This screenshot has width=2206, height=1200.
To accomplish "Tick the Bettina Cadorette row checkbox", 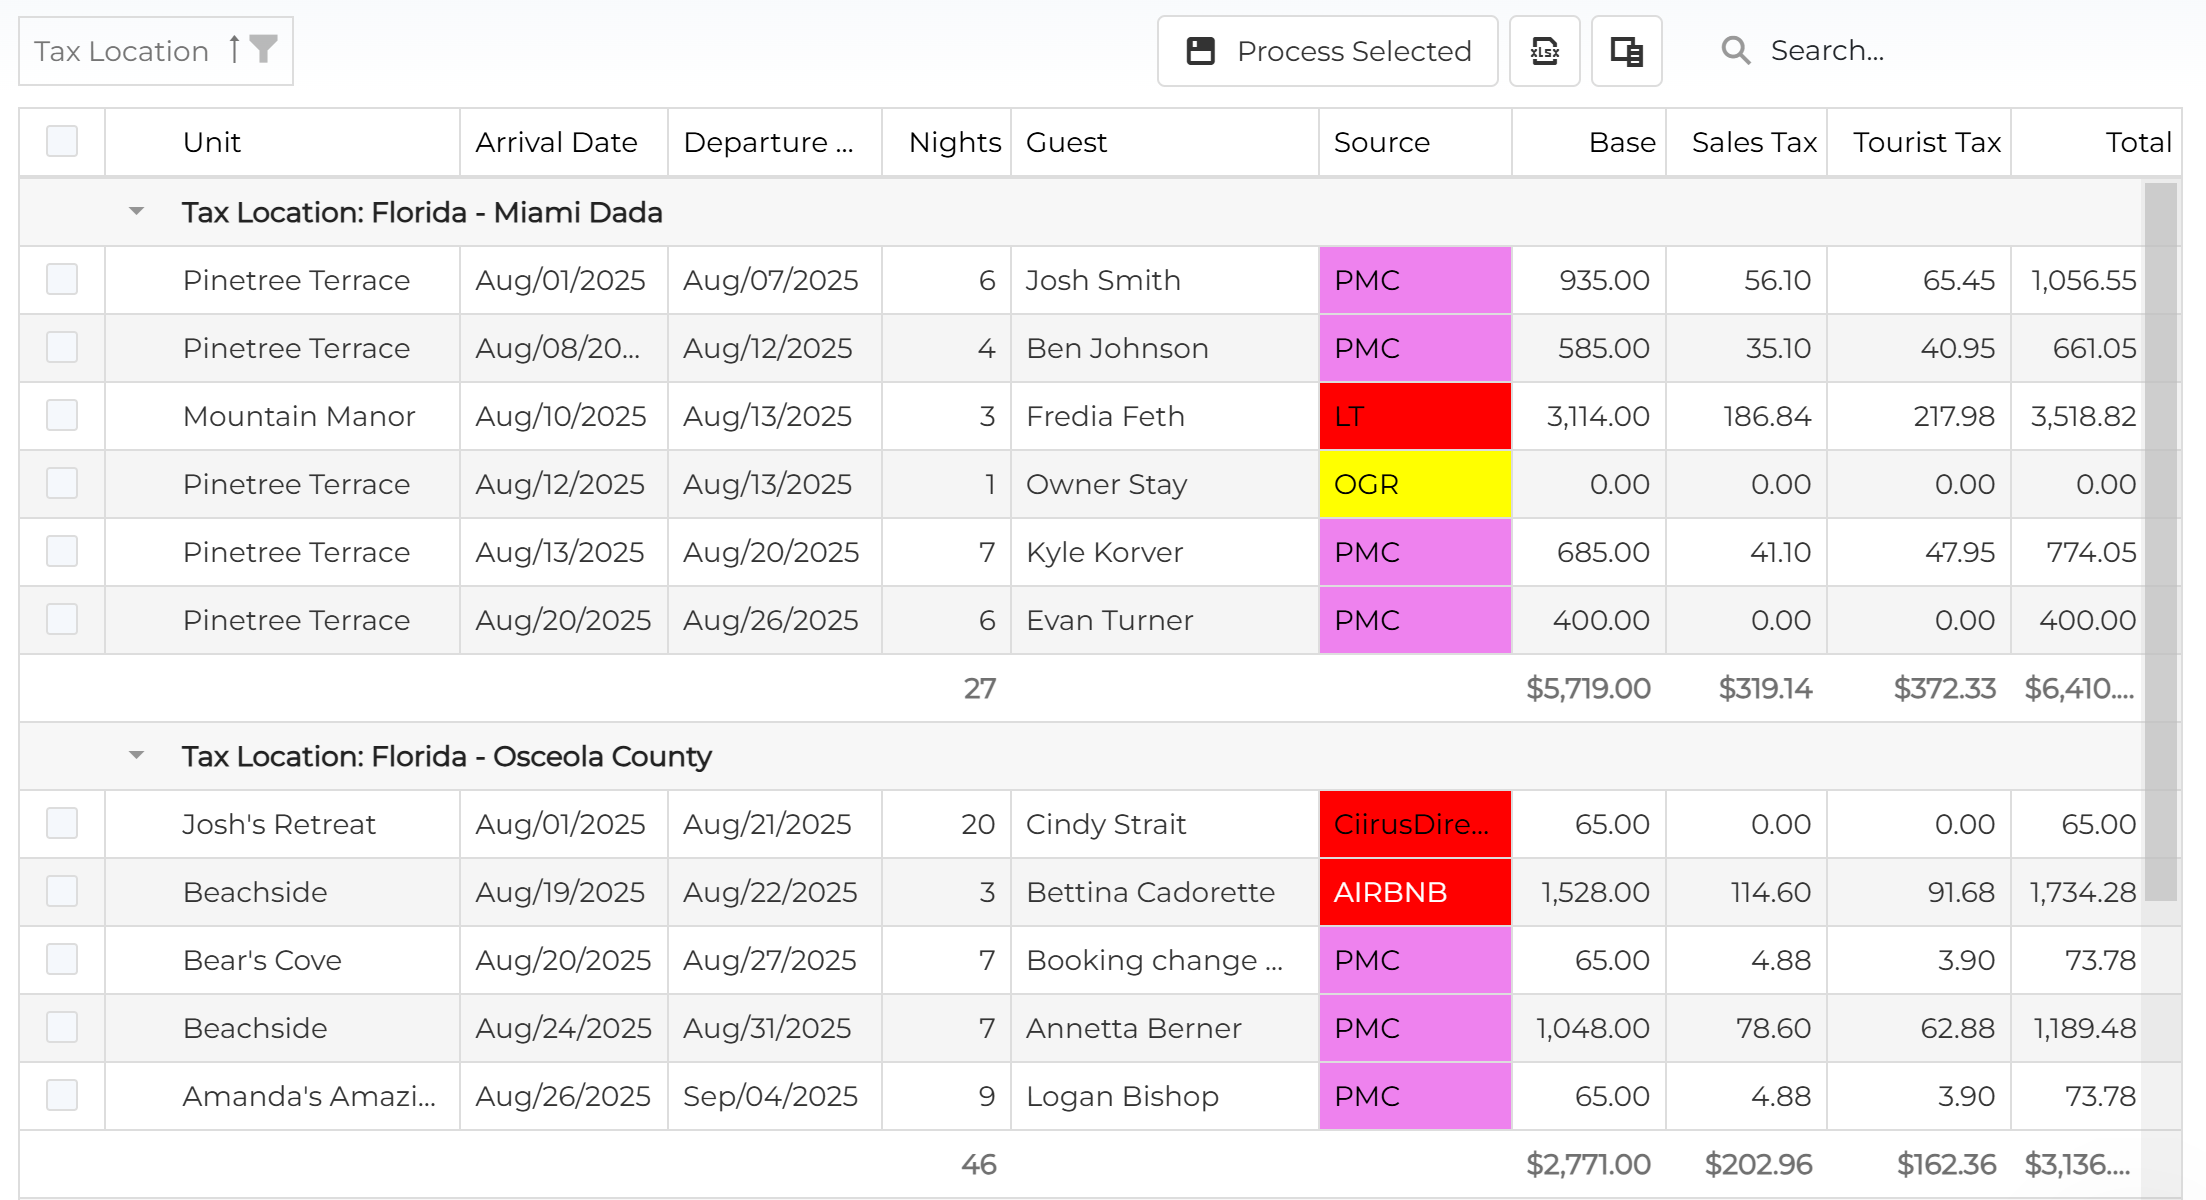I will [62, 891].
